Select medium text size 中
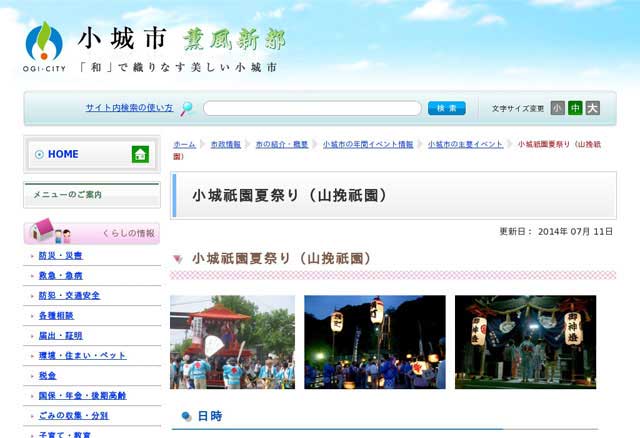 (x=575, y=108)
